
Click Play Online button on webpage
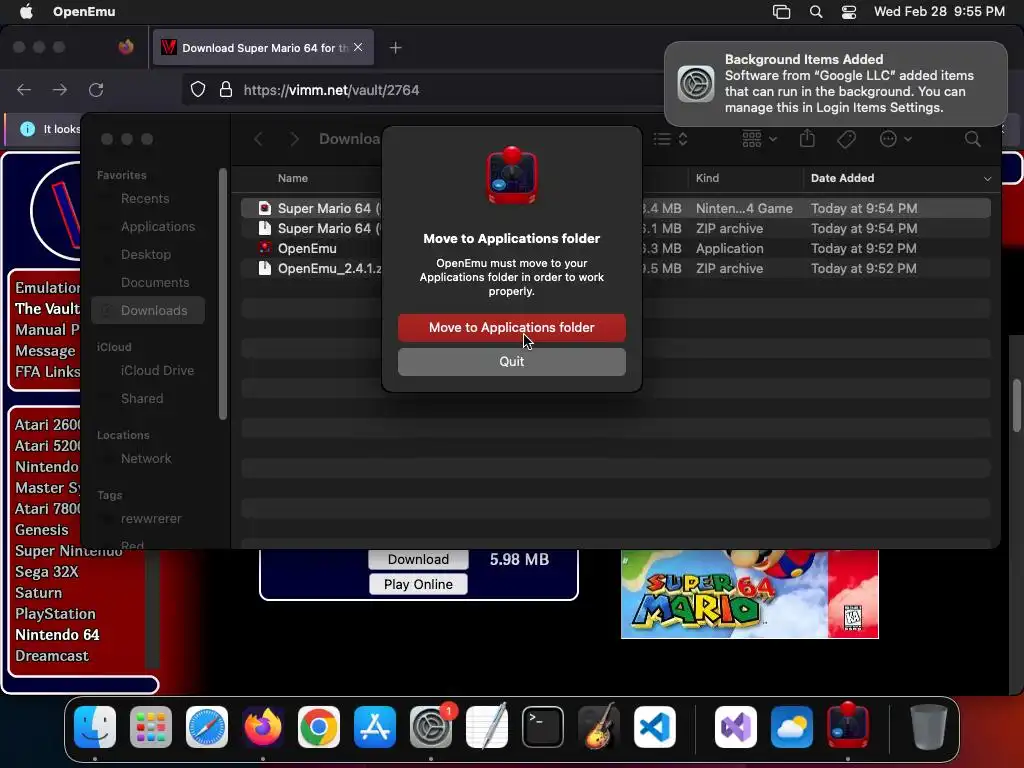(x=418, y=584)
